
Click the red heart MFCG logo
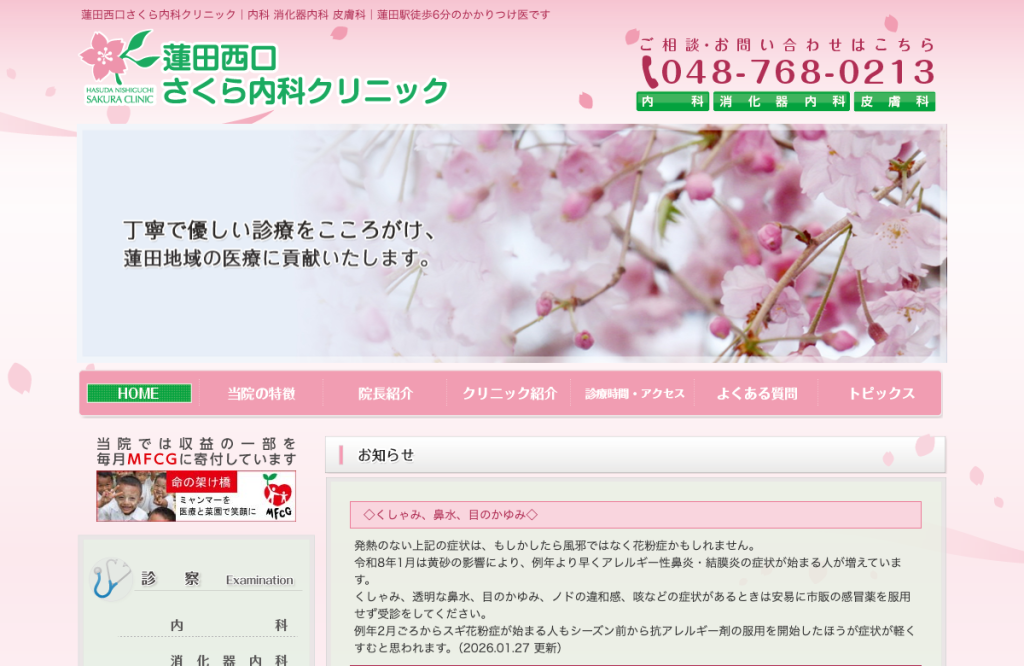coord(278,495)
